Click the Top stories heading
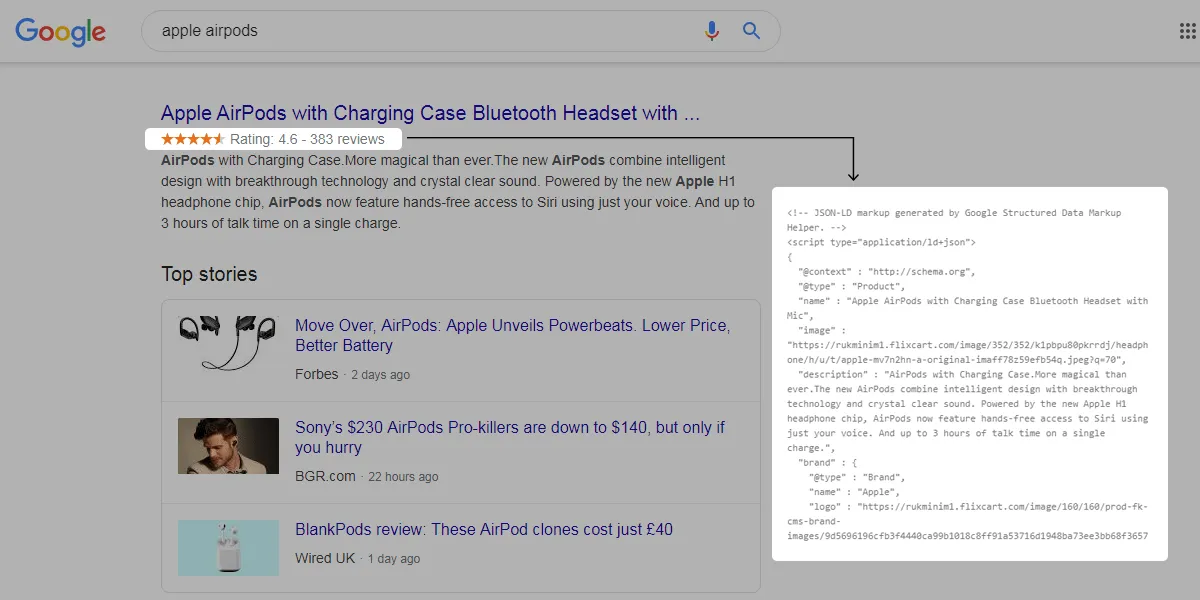The height and width of the screenshot is (600, 1200). (x=209, y=274)
